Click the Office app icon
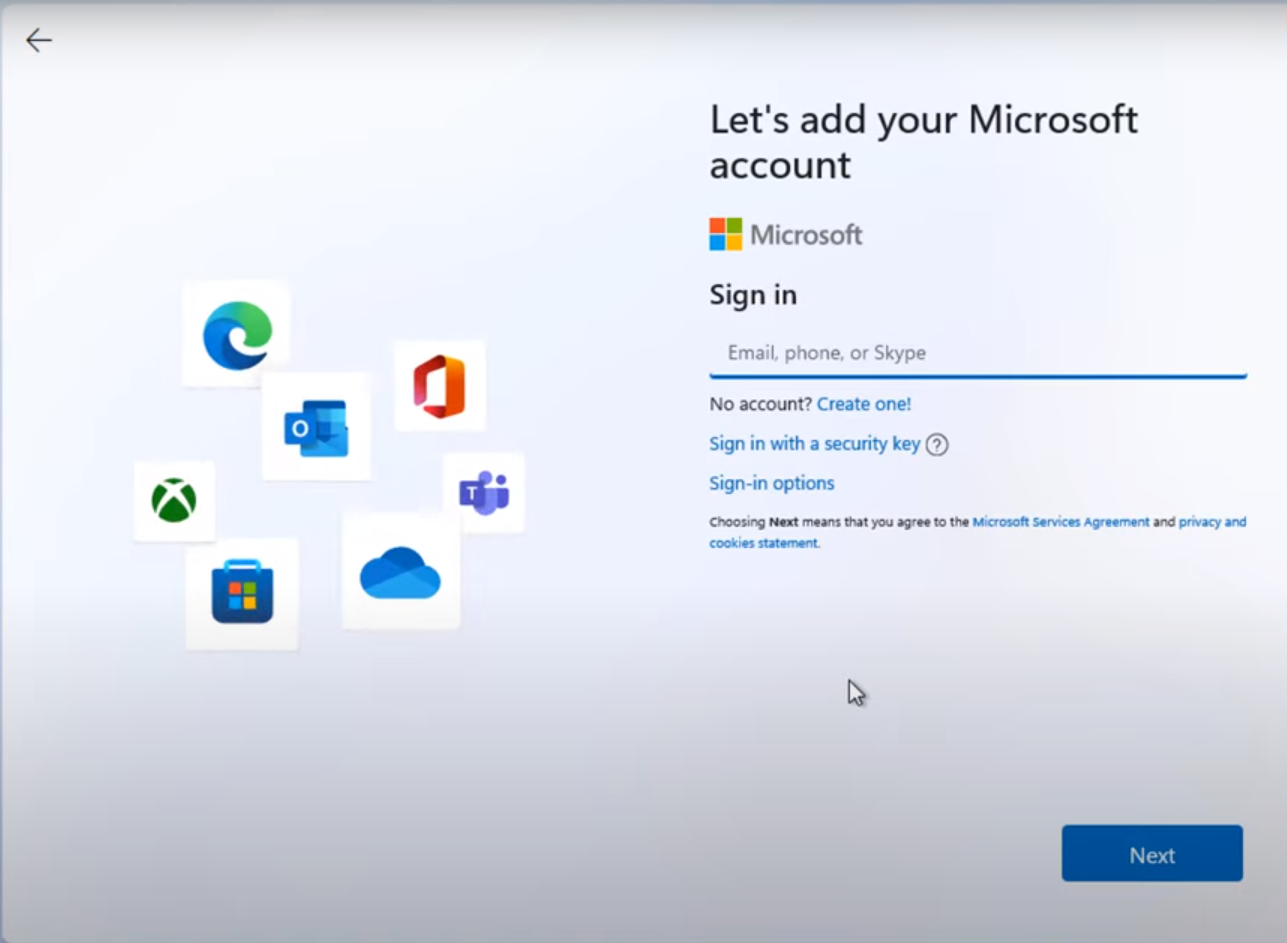 click(439, 386)
